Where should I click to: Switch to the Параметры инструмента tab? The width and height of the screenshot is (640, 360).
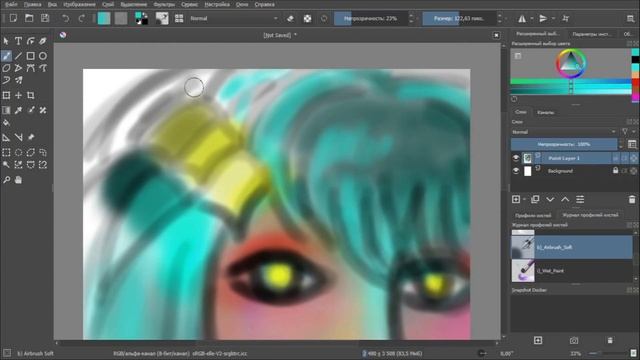pyautogui.click(x=592, y=34)
